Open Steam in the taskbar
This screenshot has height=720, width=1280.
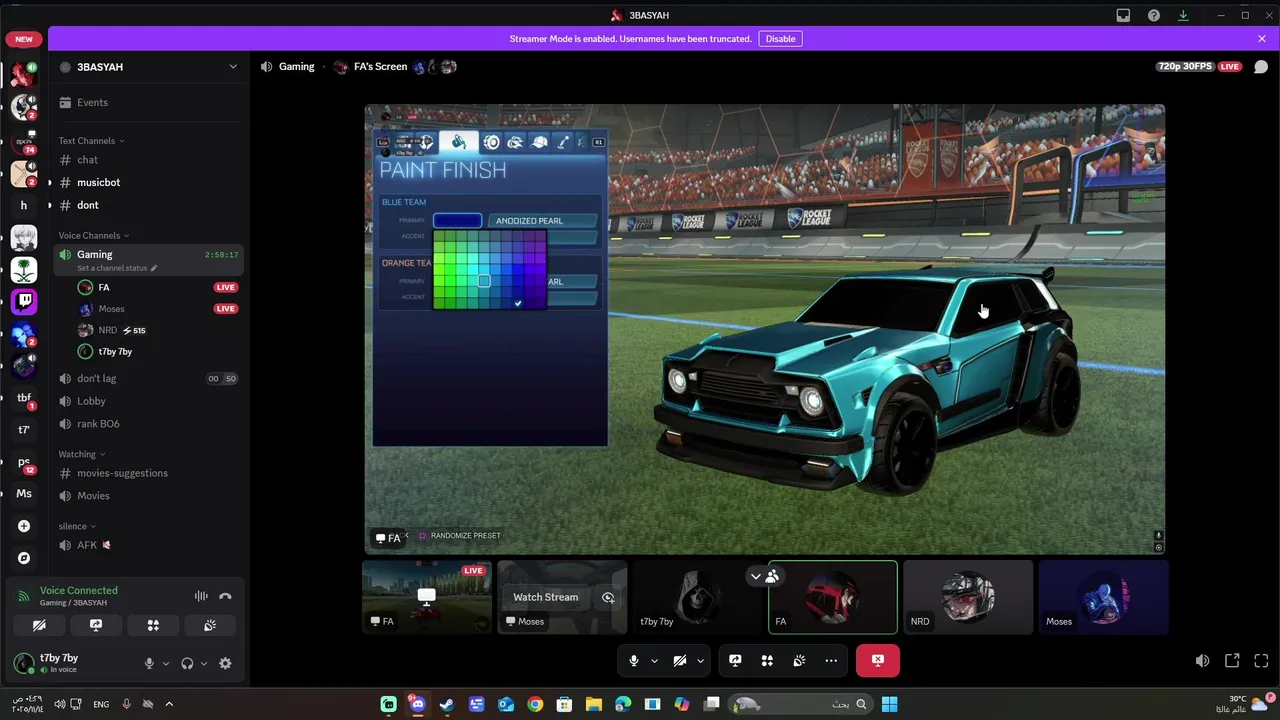pyautogui.click(x=447, y=704)
